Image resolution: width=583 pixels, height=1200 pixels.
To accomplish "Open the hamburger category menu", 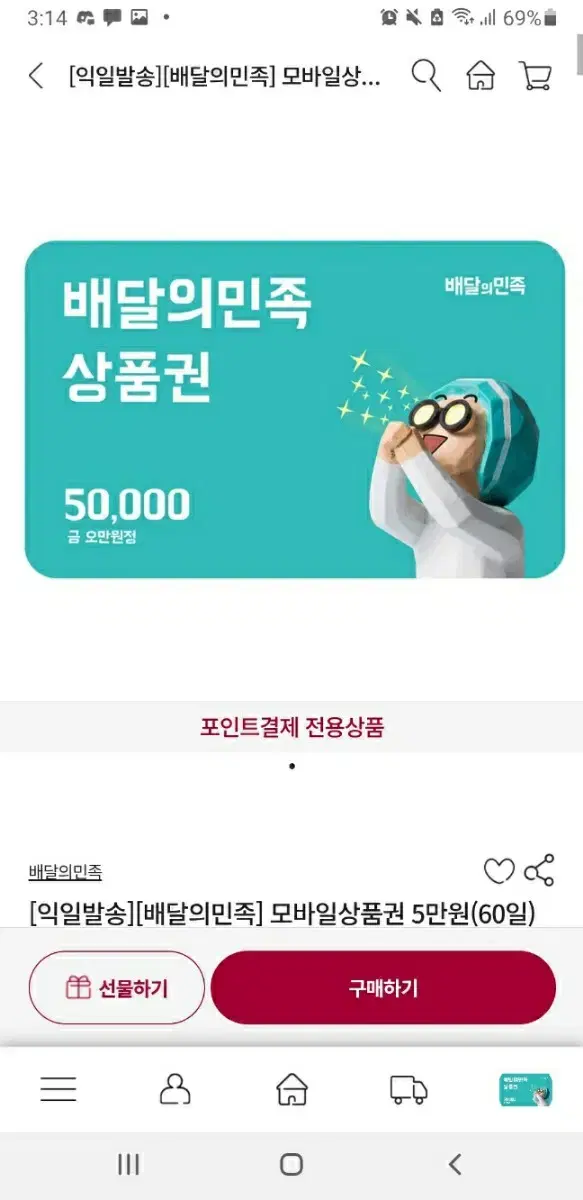I will 58,1089.
